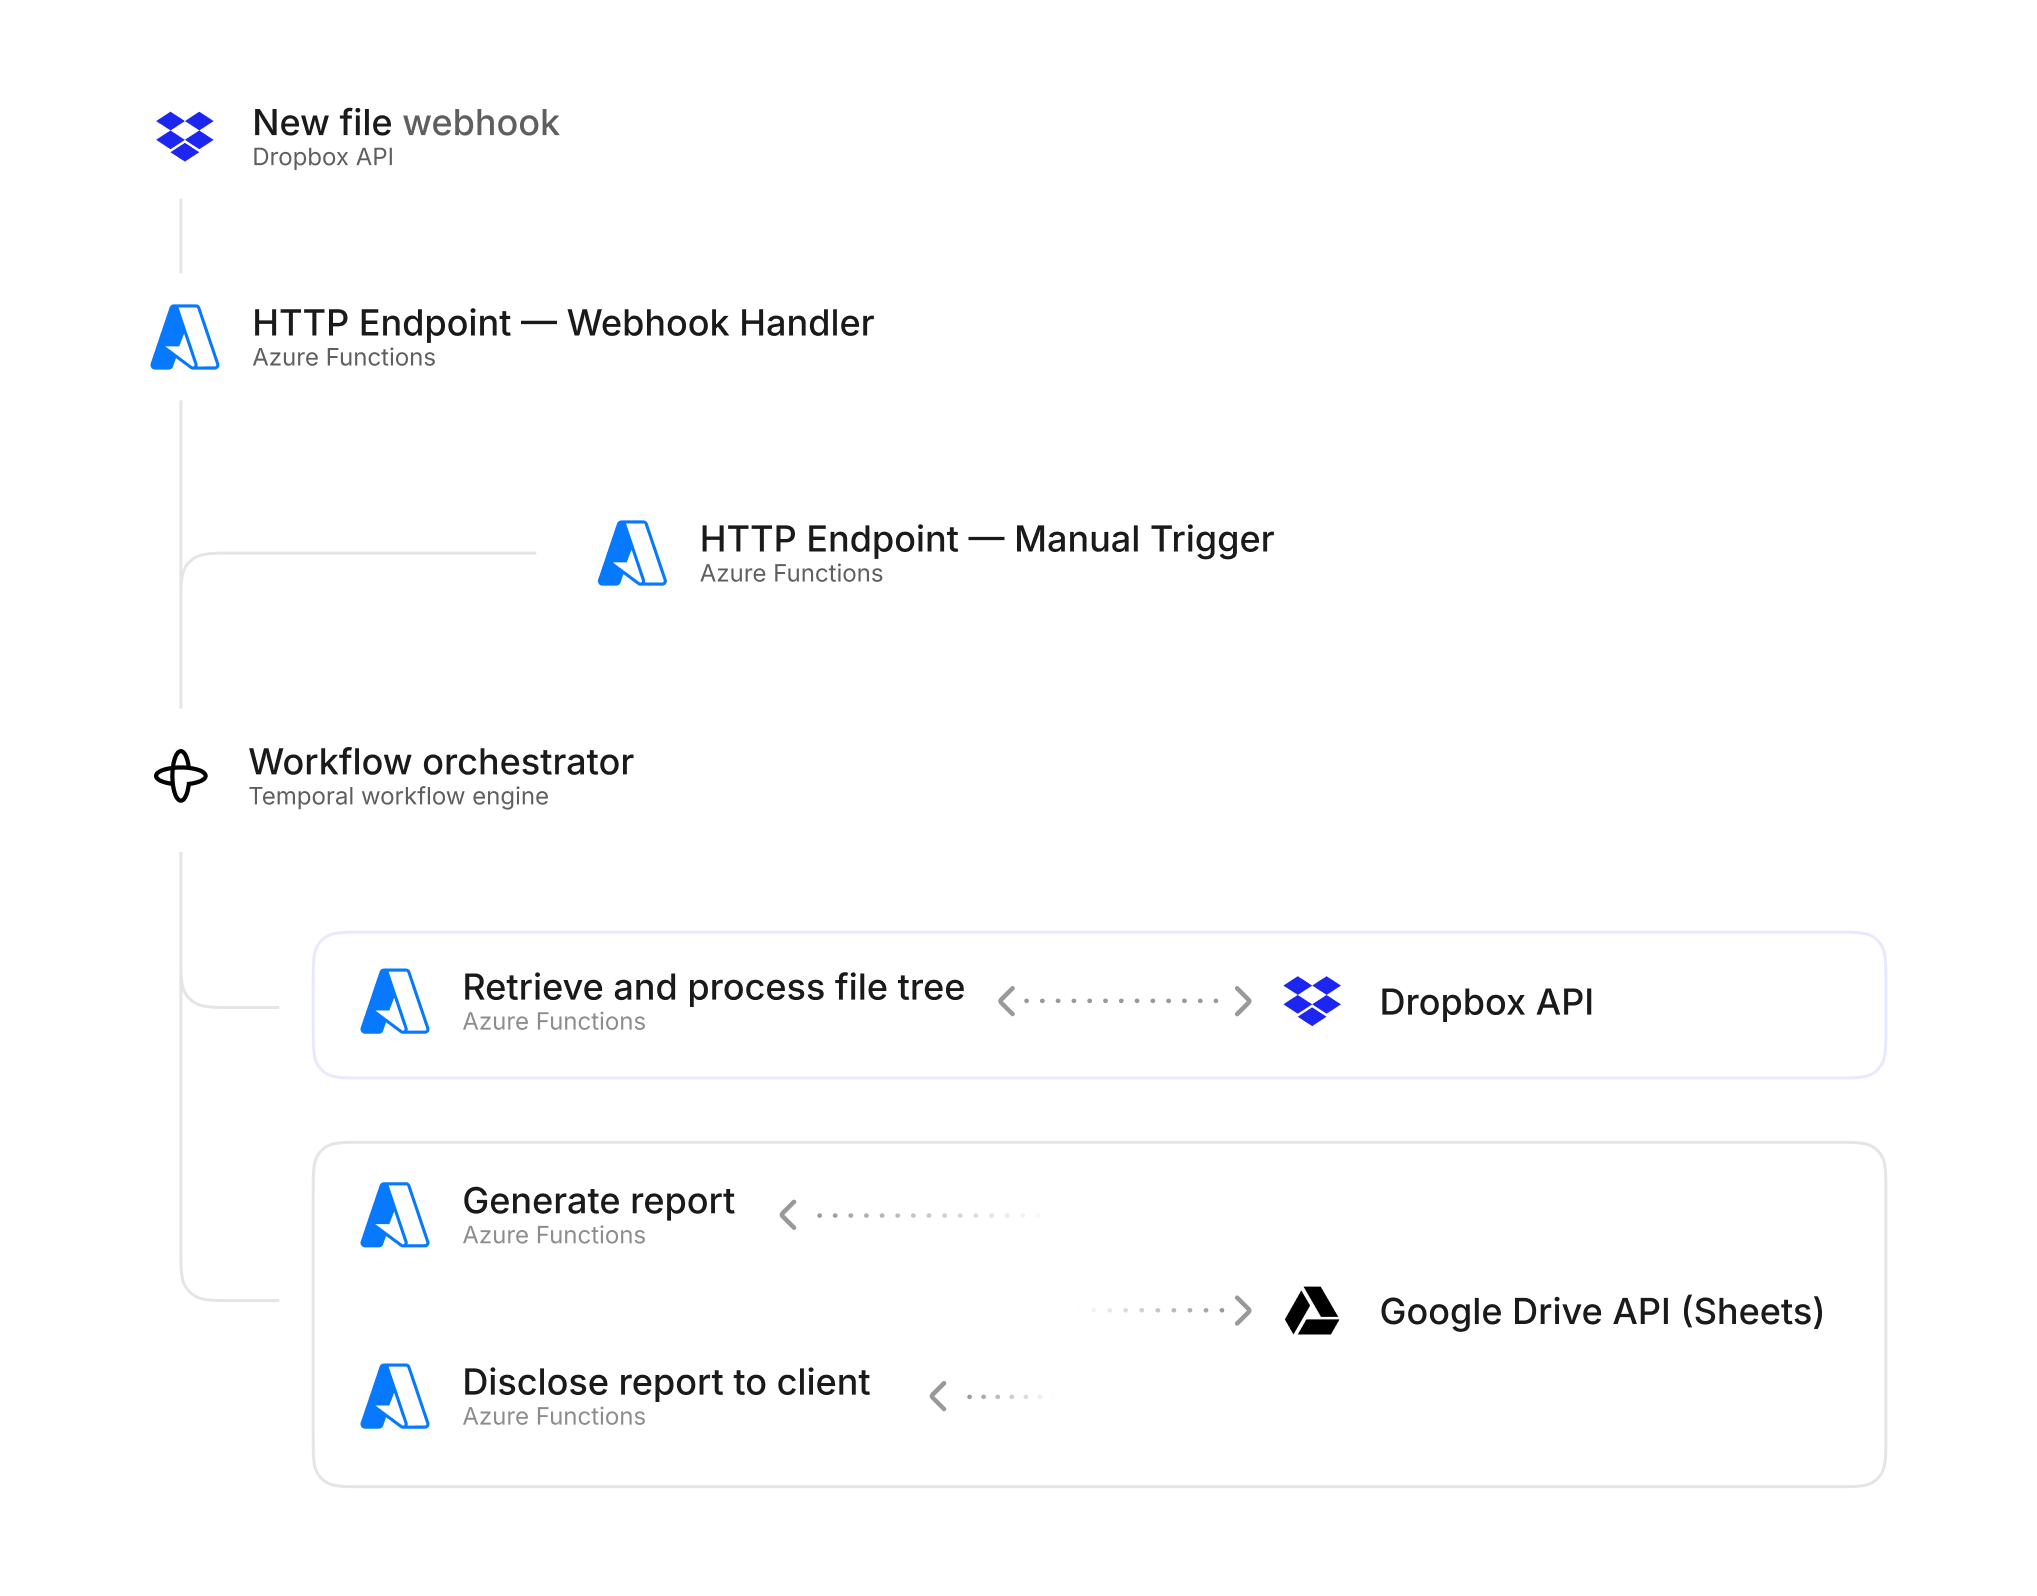Click left arrow chevron beside Disclose report to client

(x=938, y=1396)
